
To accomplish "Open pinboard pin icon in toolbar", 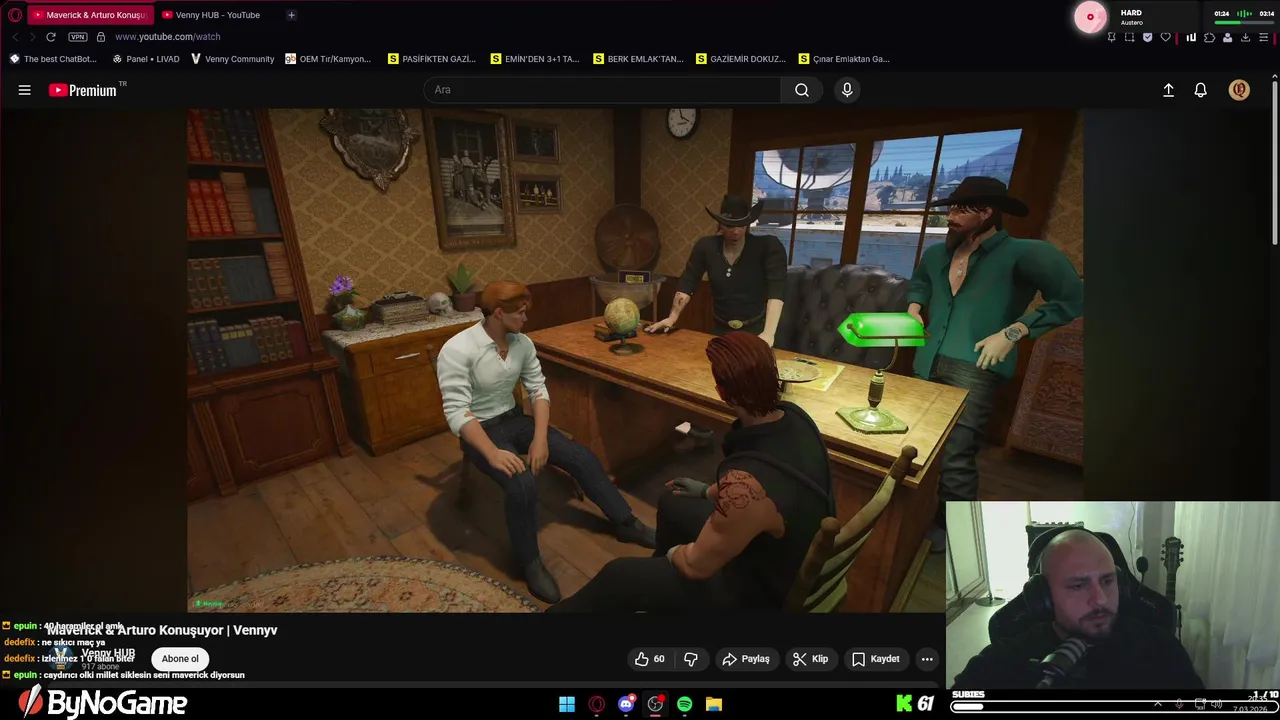I will (x=1112, y=37).
